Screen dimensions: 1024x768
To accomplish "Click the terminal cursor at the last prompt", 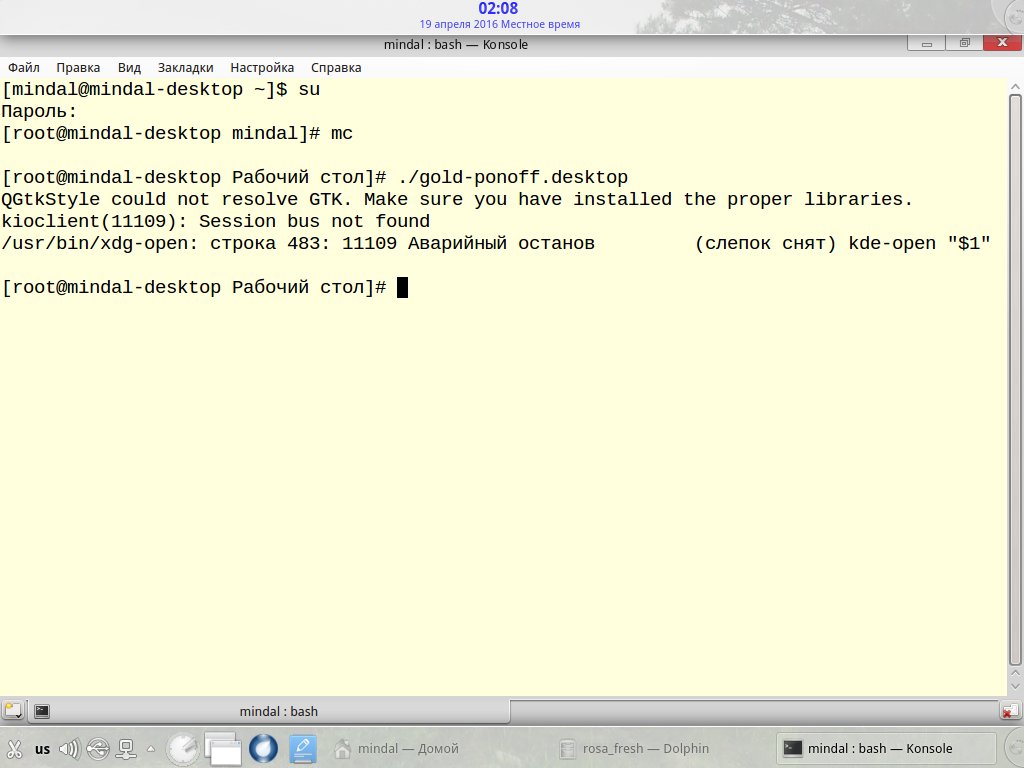I will pyautogui.click(x=402, y=287).
